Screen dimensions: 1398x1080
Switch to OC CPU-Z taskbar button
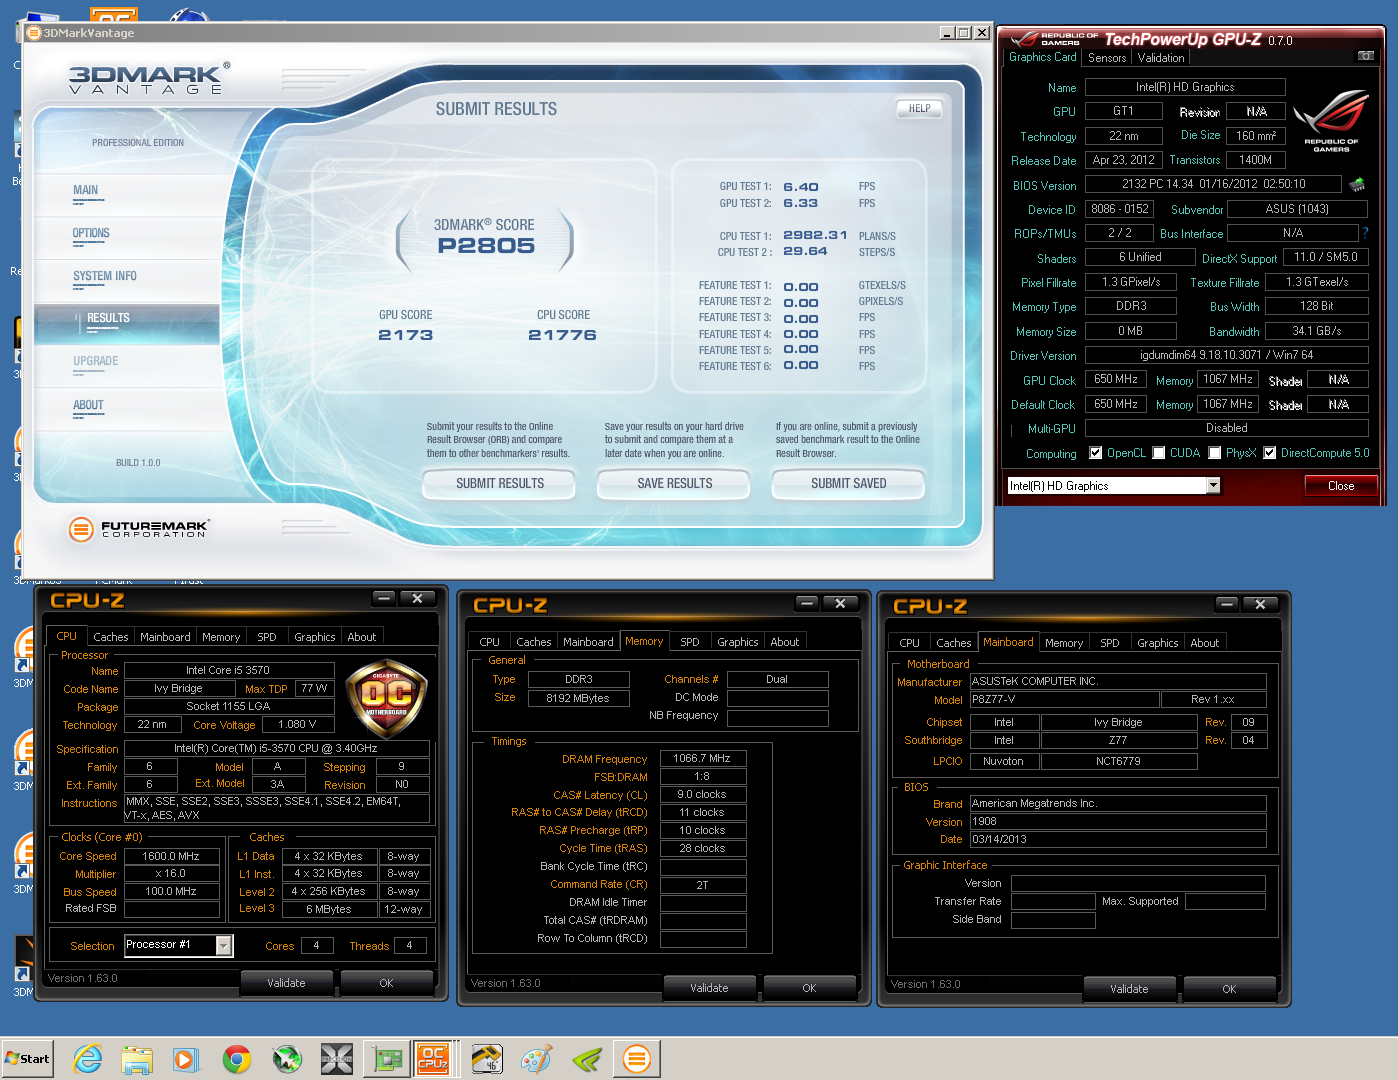click(434, 1059)
